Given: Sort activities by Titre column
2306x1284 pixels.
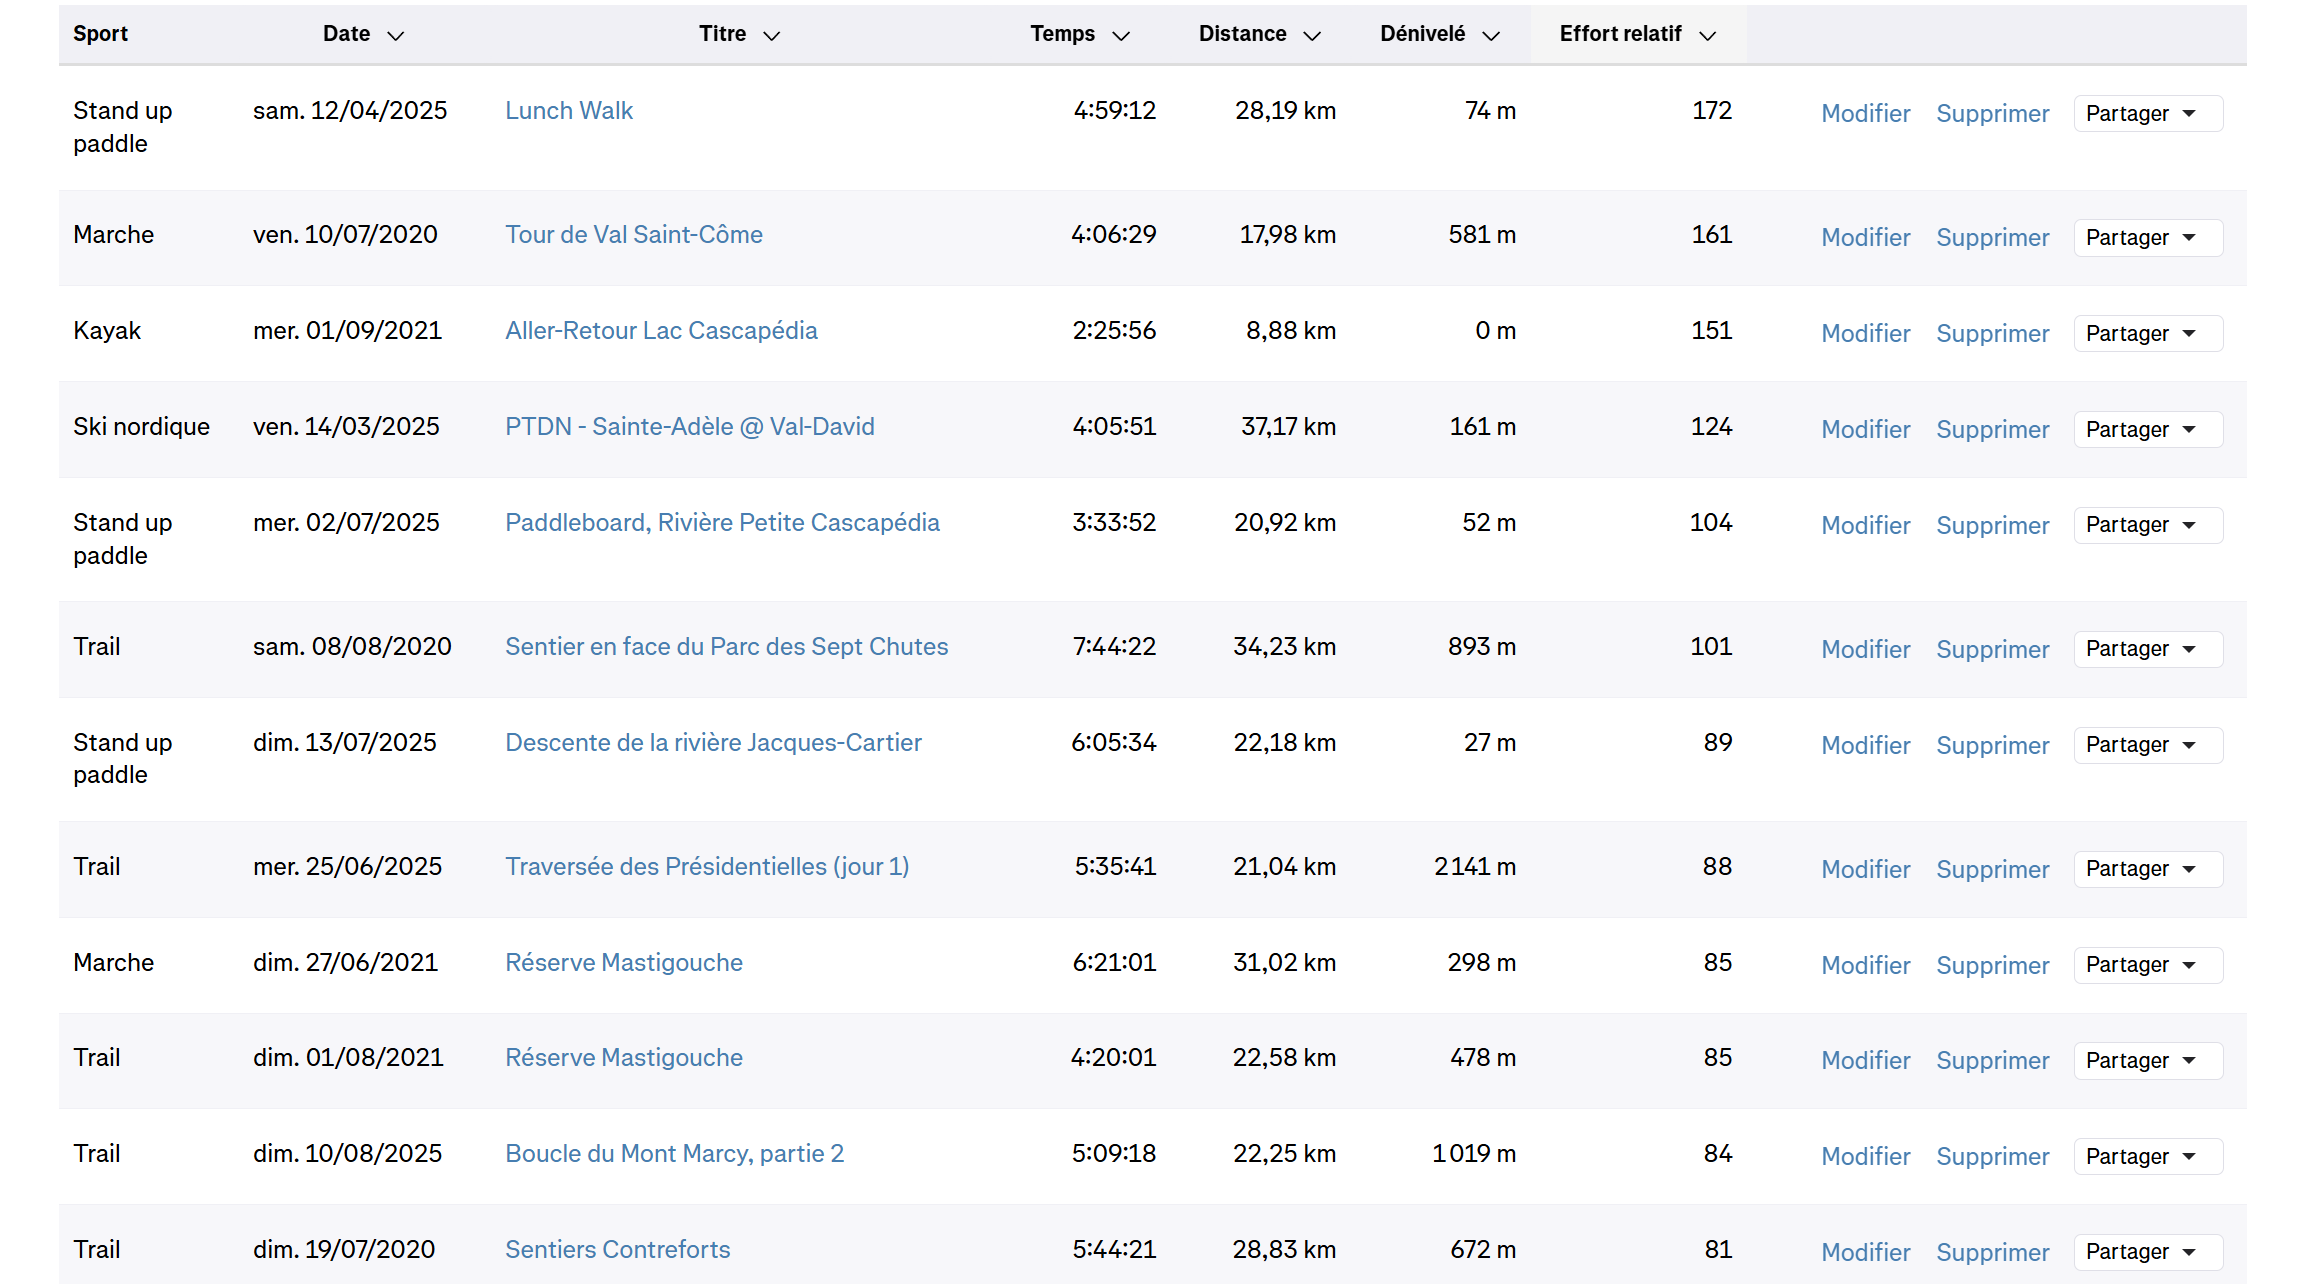Looking at the screenshot, I should click(738, 34).
